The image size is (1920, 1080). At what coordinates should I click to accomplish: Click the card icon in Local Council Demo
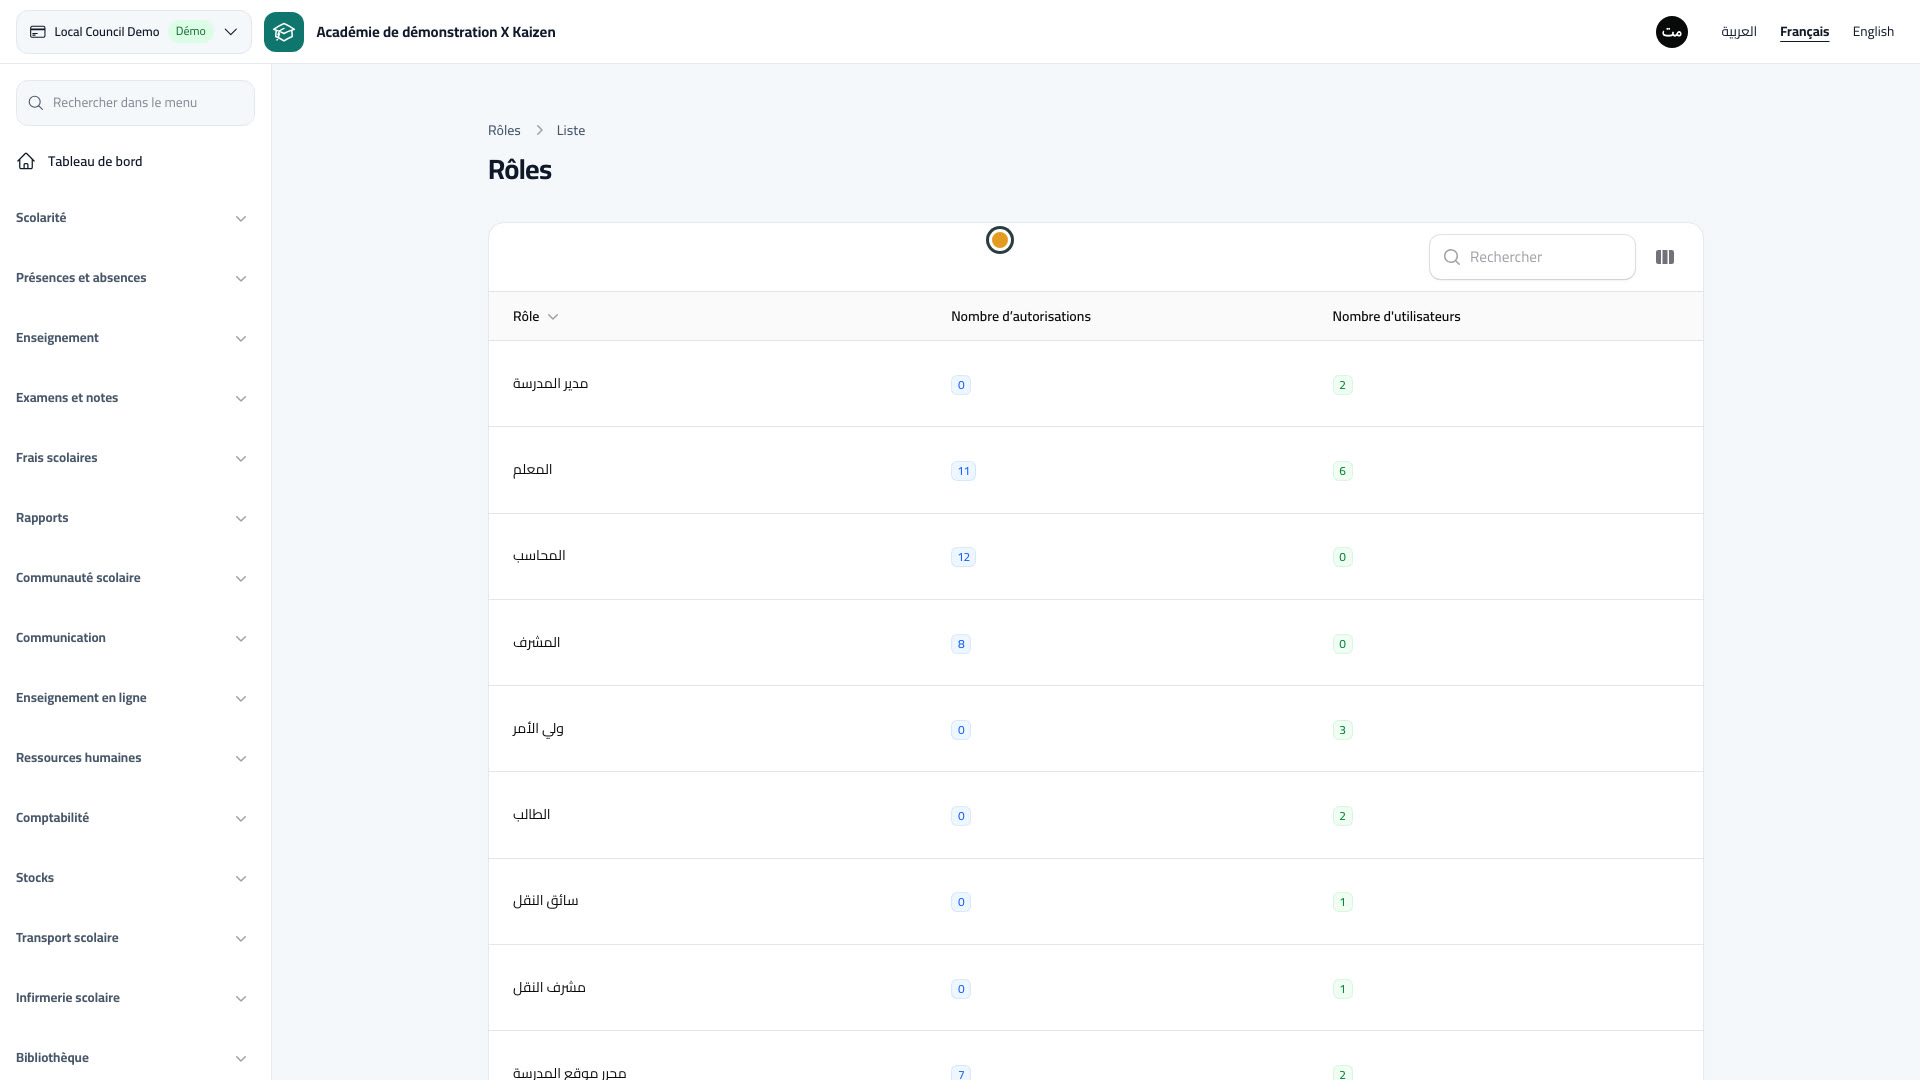[x=38, y=32]
